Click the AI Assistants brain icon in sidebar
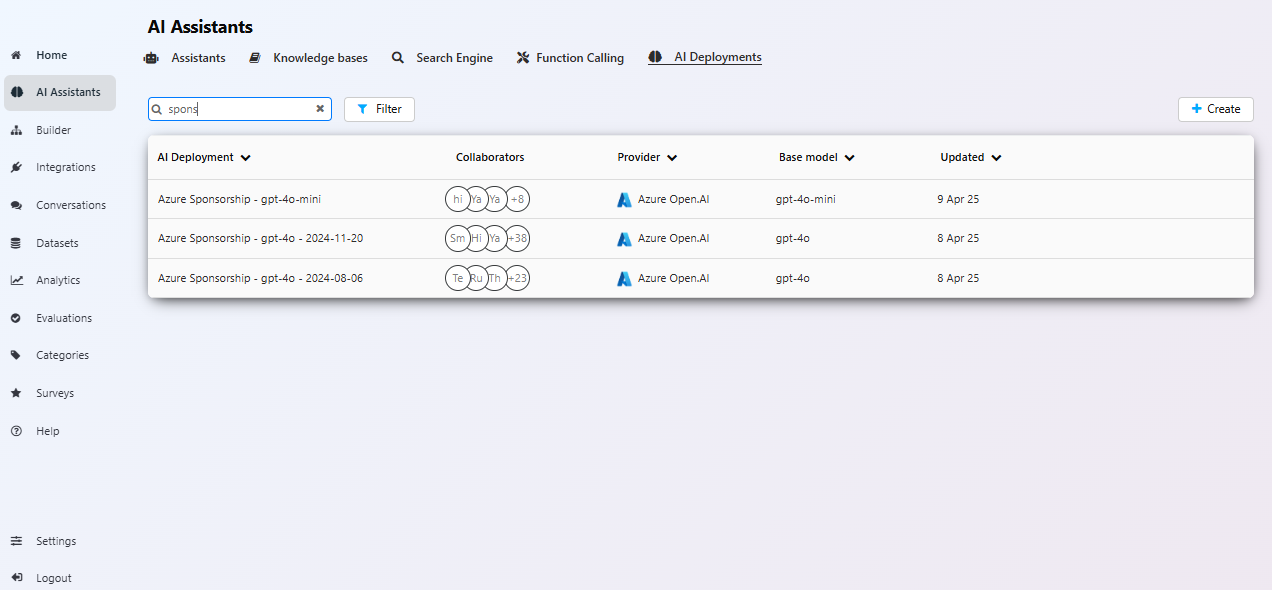 [16, 92]
